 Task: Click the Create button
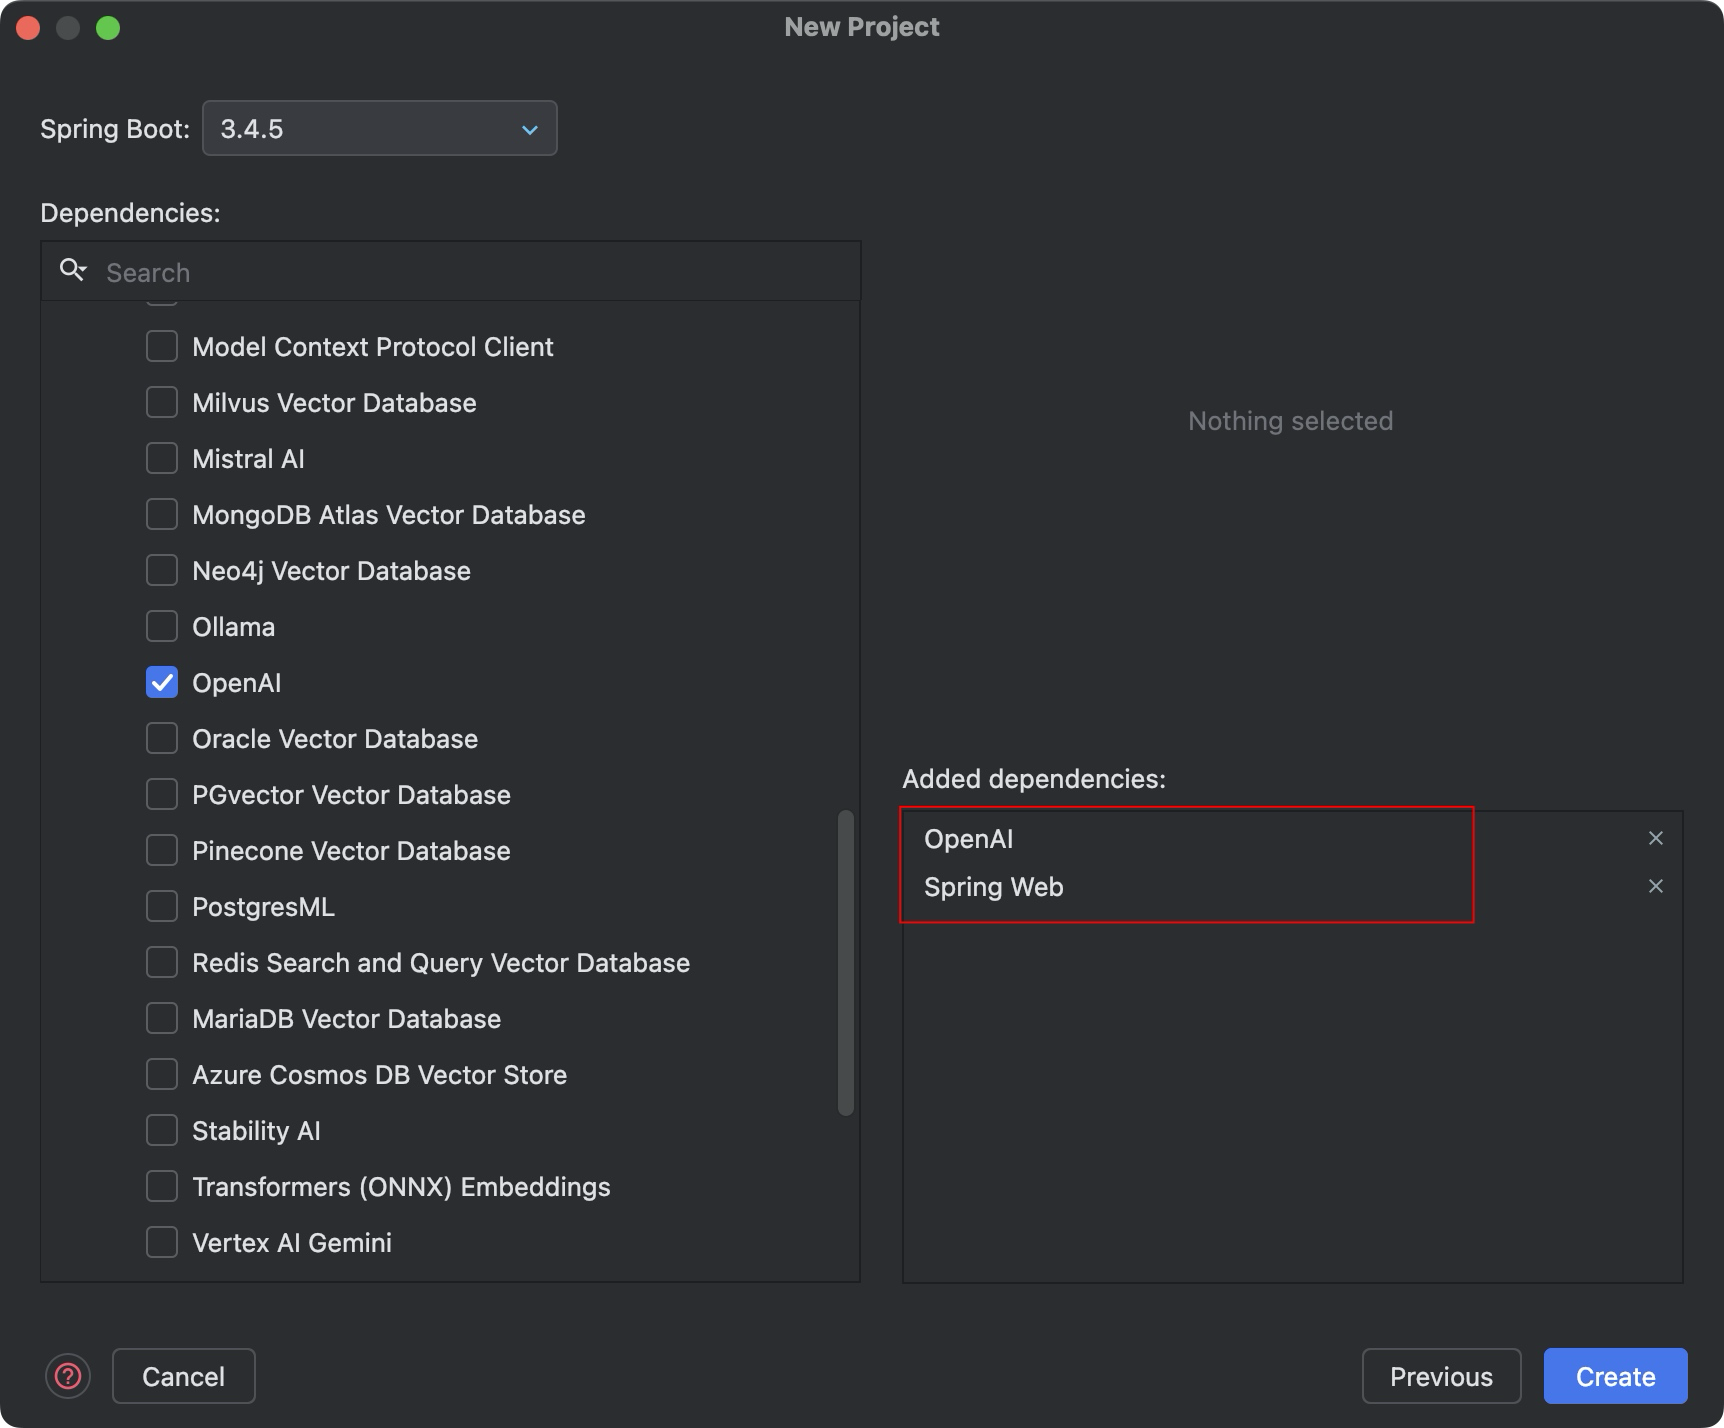coord(1615,1376)
